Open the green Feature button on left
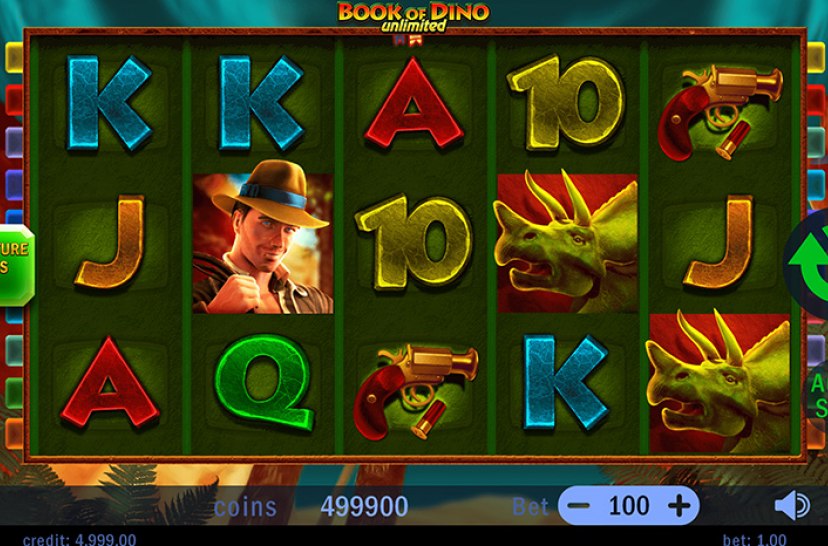Screen dimensions: 828x546 (x=16, y=266)
